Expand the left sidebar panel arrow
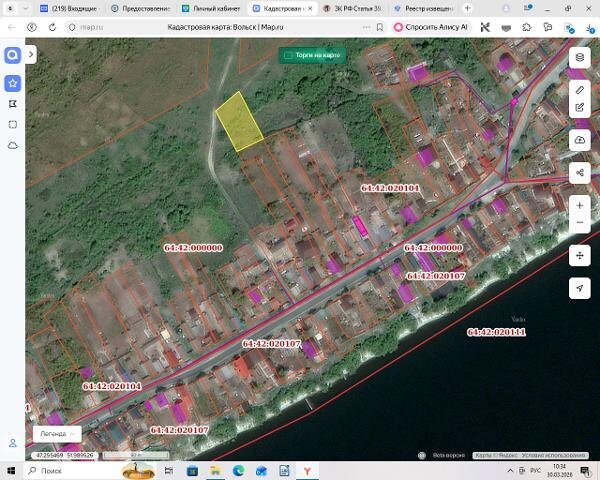This screenshot has height=480, width=600. coord(31,55)
